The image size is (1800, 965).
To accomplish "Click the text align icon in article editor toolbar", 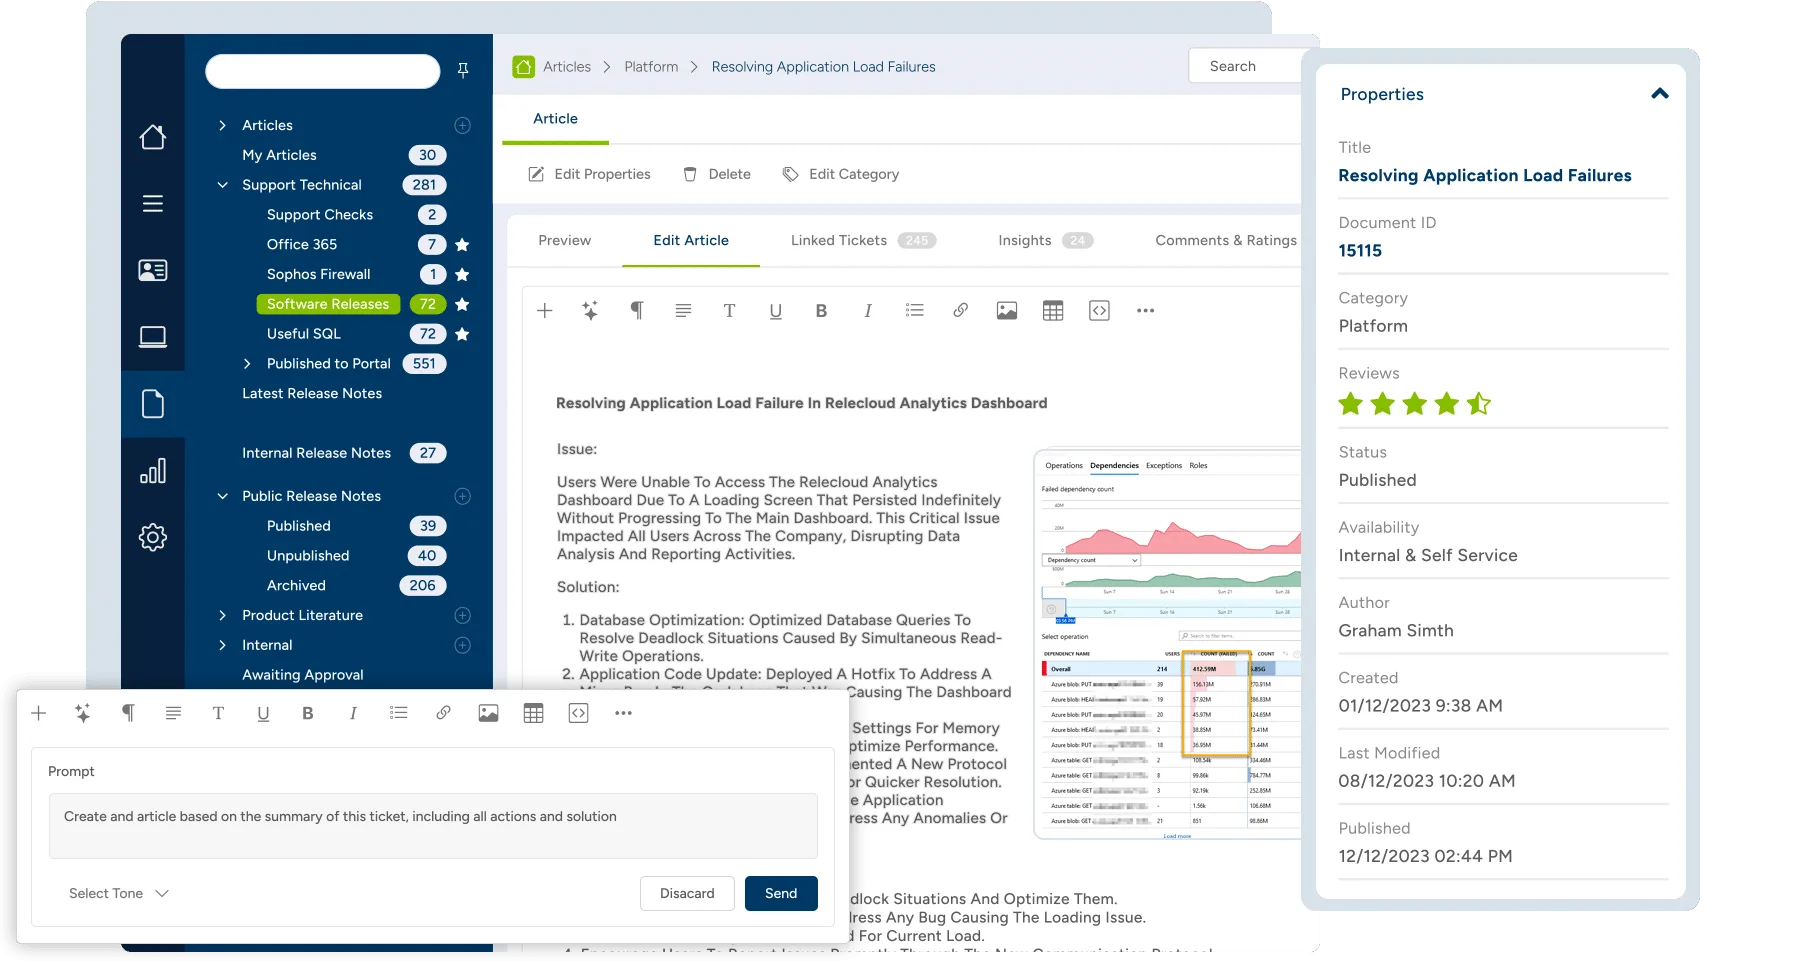I will (x=683, y=311).
